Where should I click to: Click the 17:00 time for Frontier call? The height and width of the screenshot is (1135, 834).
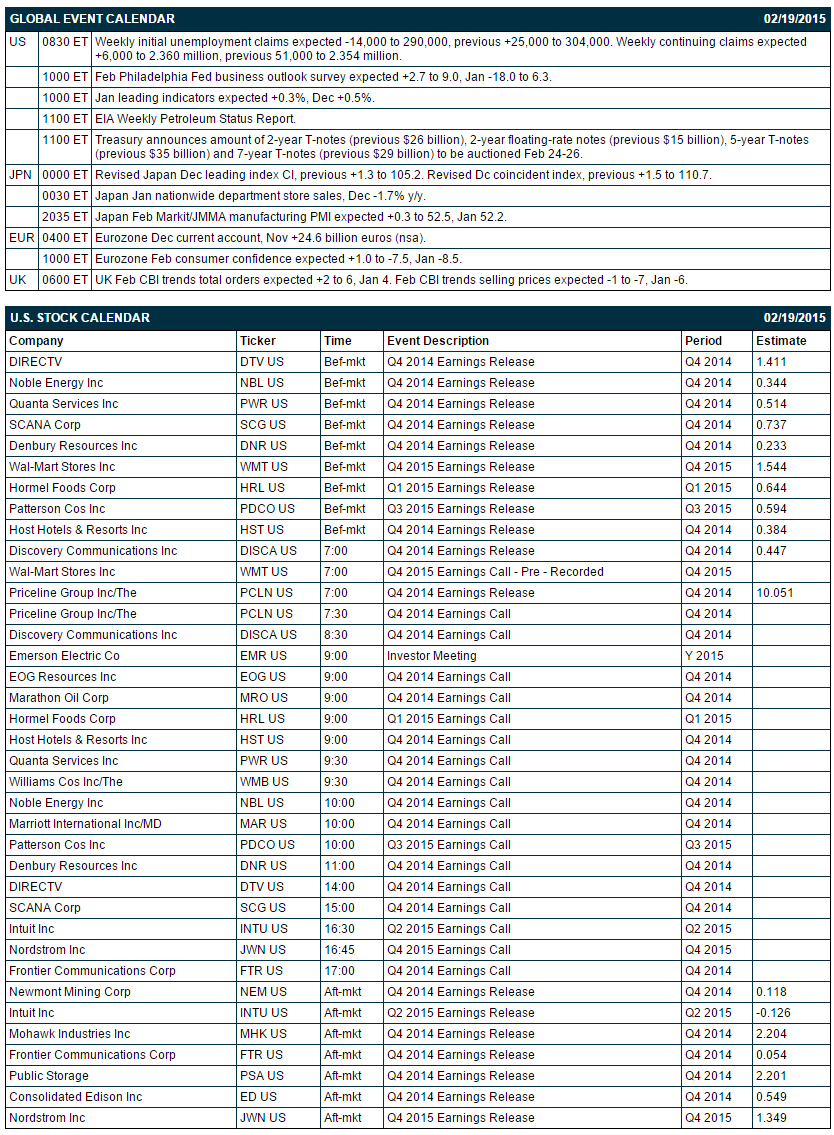coord(340,971)
